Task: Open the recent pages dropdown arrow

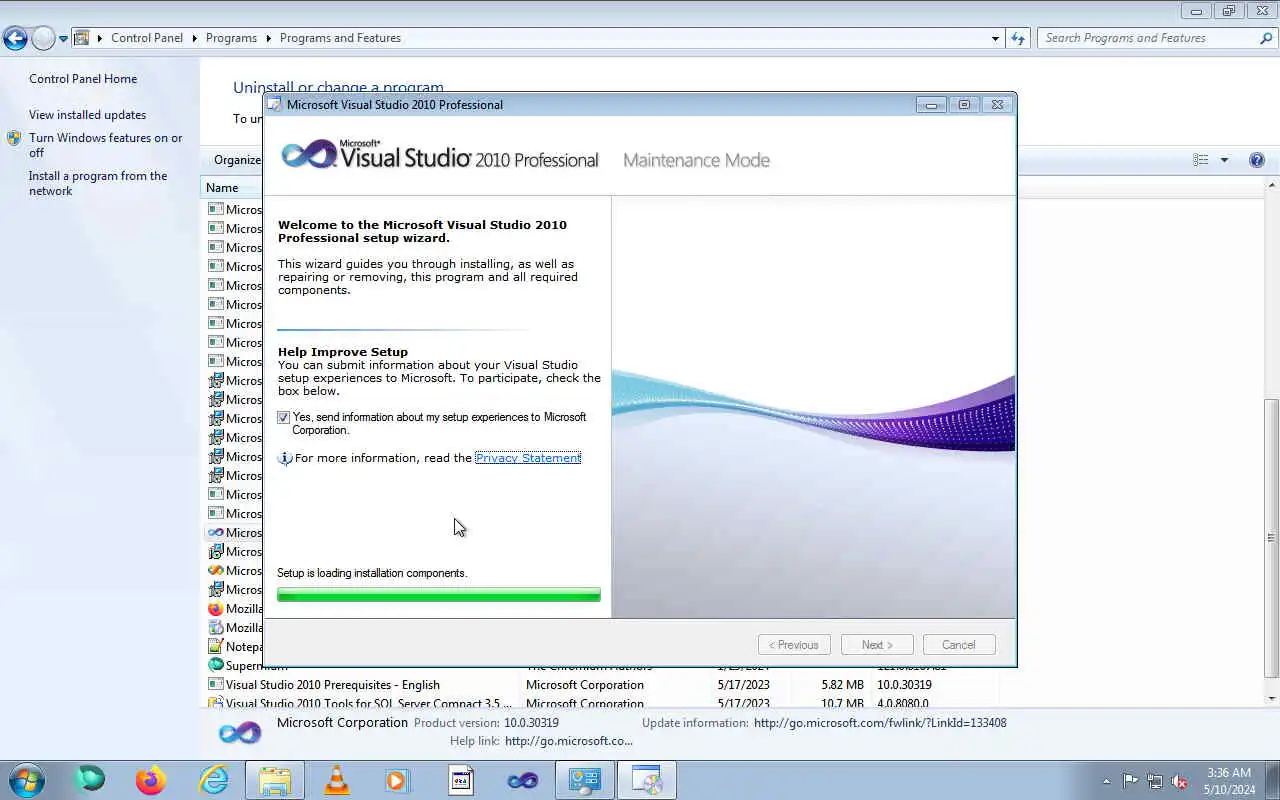Action: pos(63,39)
